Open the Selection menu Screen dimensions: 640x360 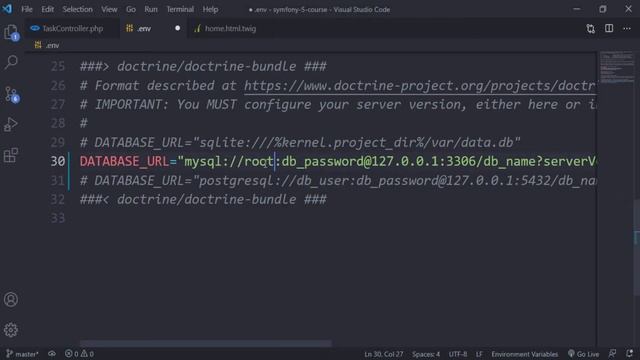point(77,9)
